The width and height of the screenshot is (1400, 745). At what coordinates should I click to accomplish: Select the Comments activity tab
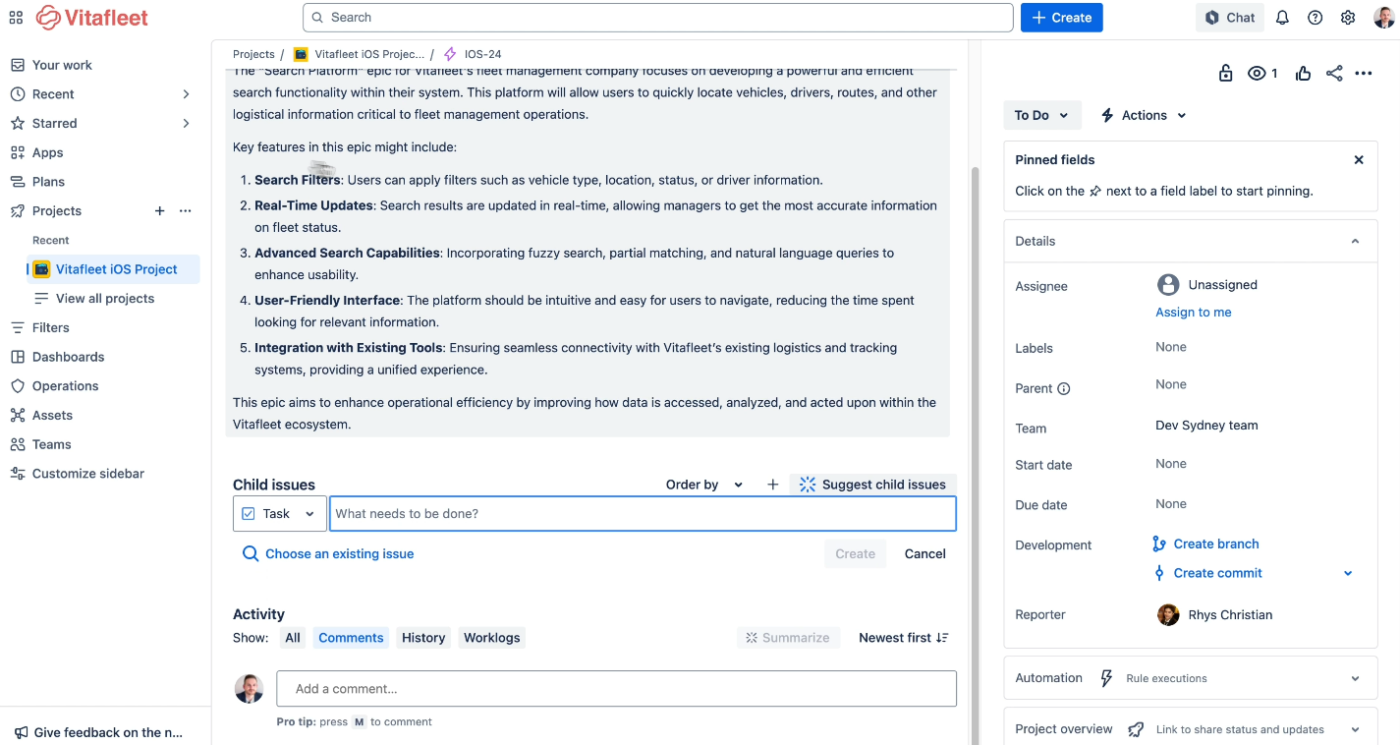[x=351, y=638]
